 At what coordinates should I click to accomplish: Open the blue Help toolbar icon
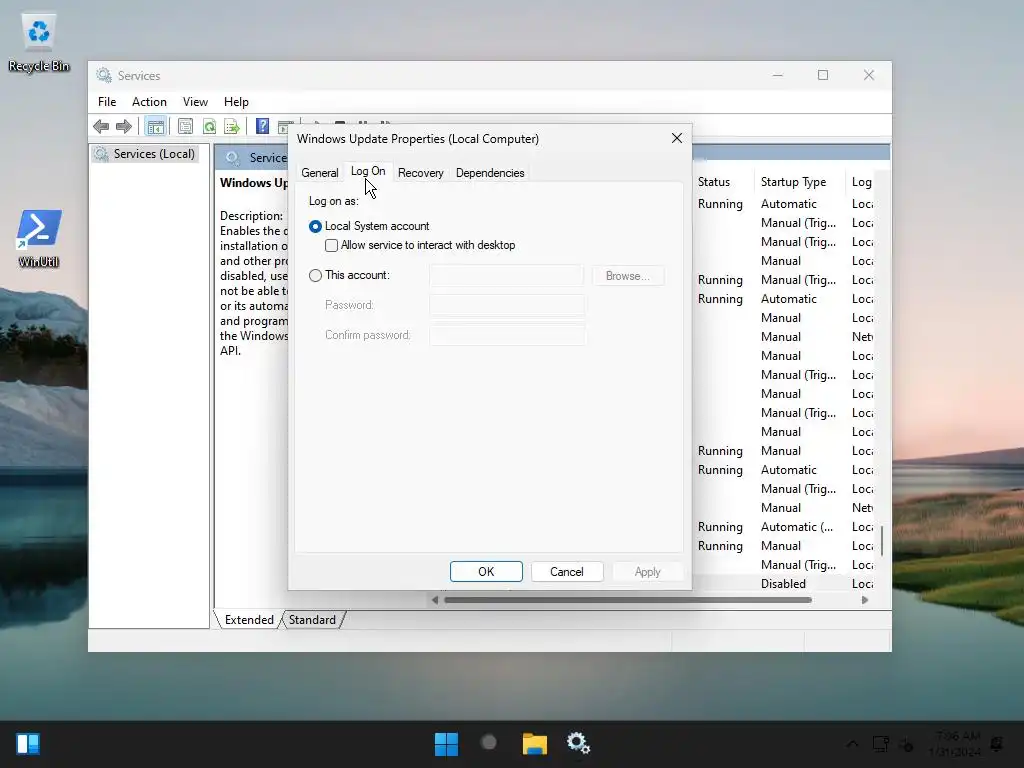[262, 126]
